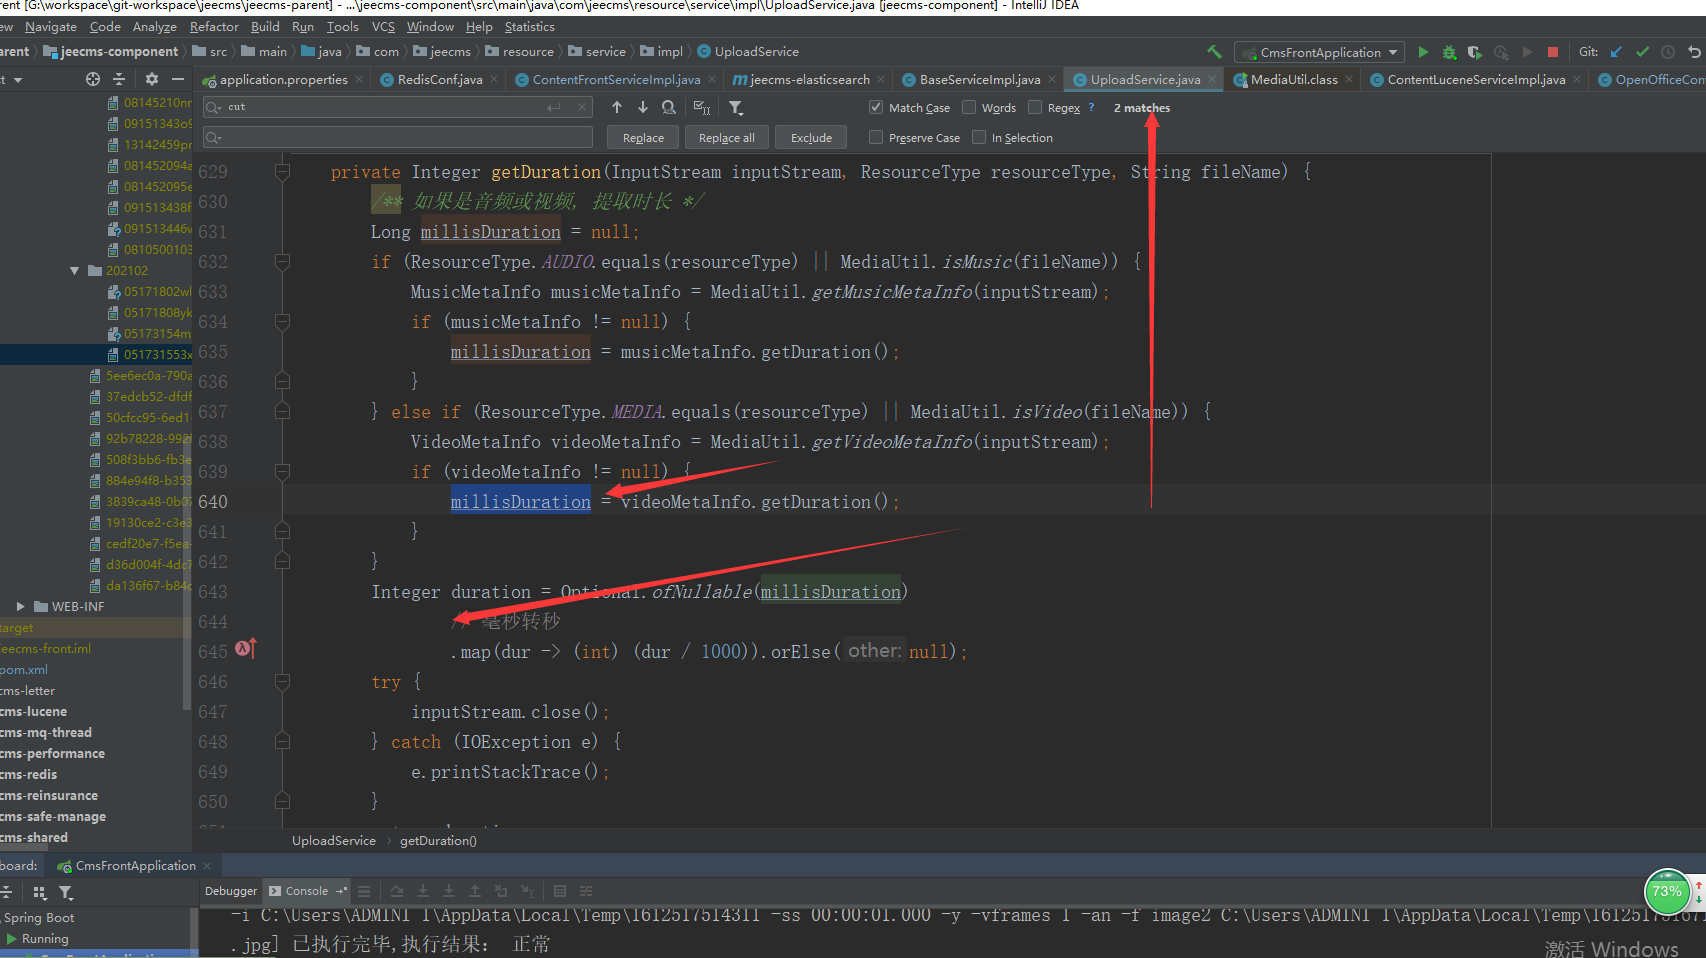The image size is (1706, 958).
Task: Open the search filter options
Action: 736,107
